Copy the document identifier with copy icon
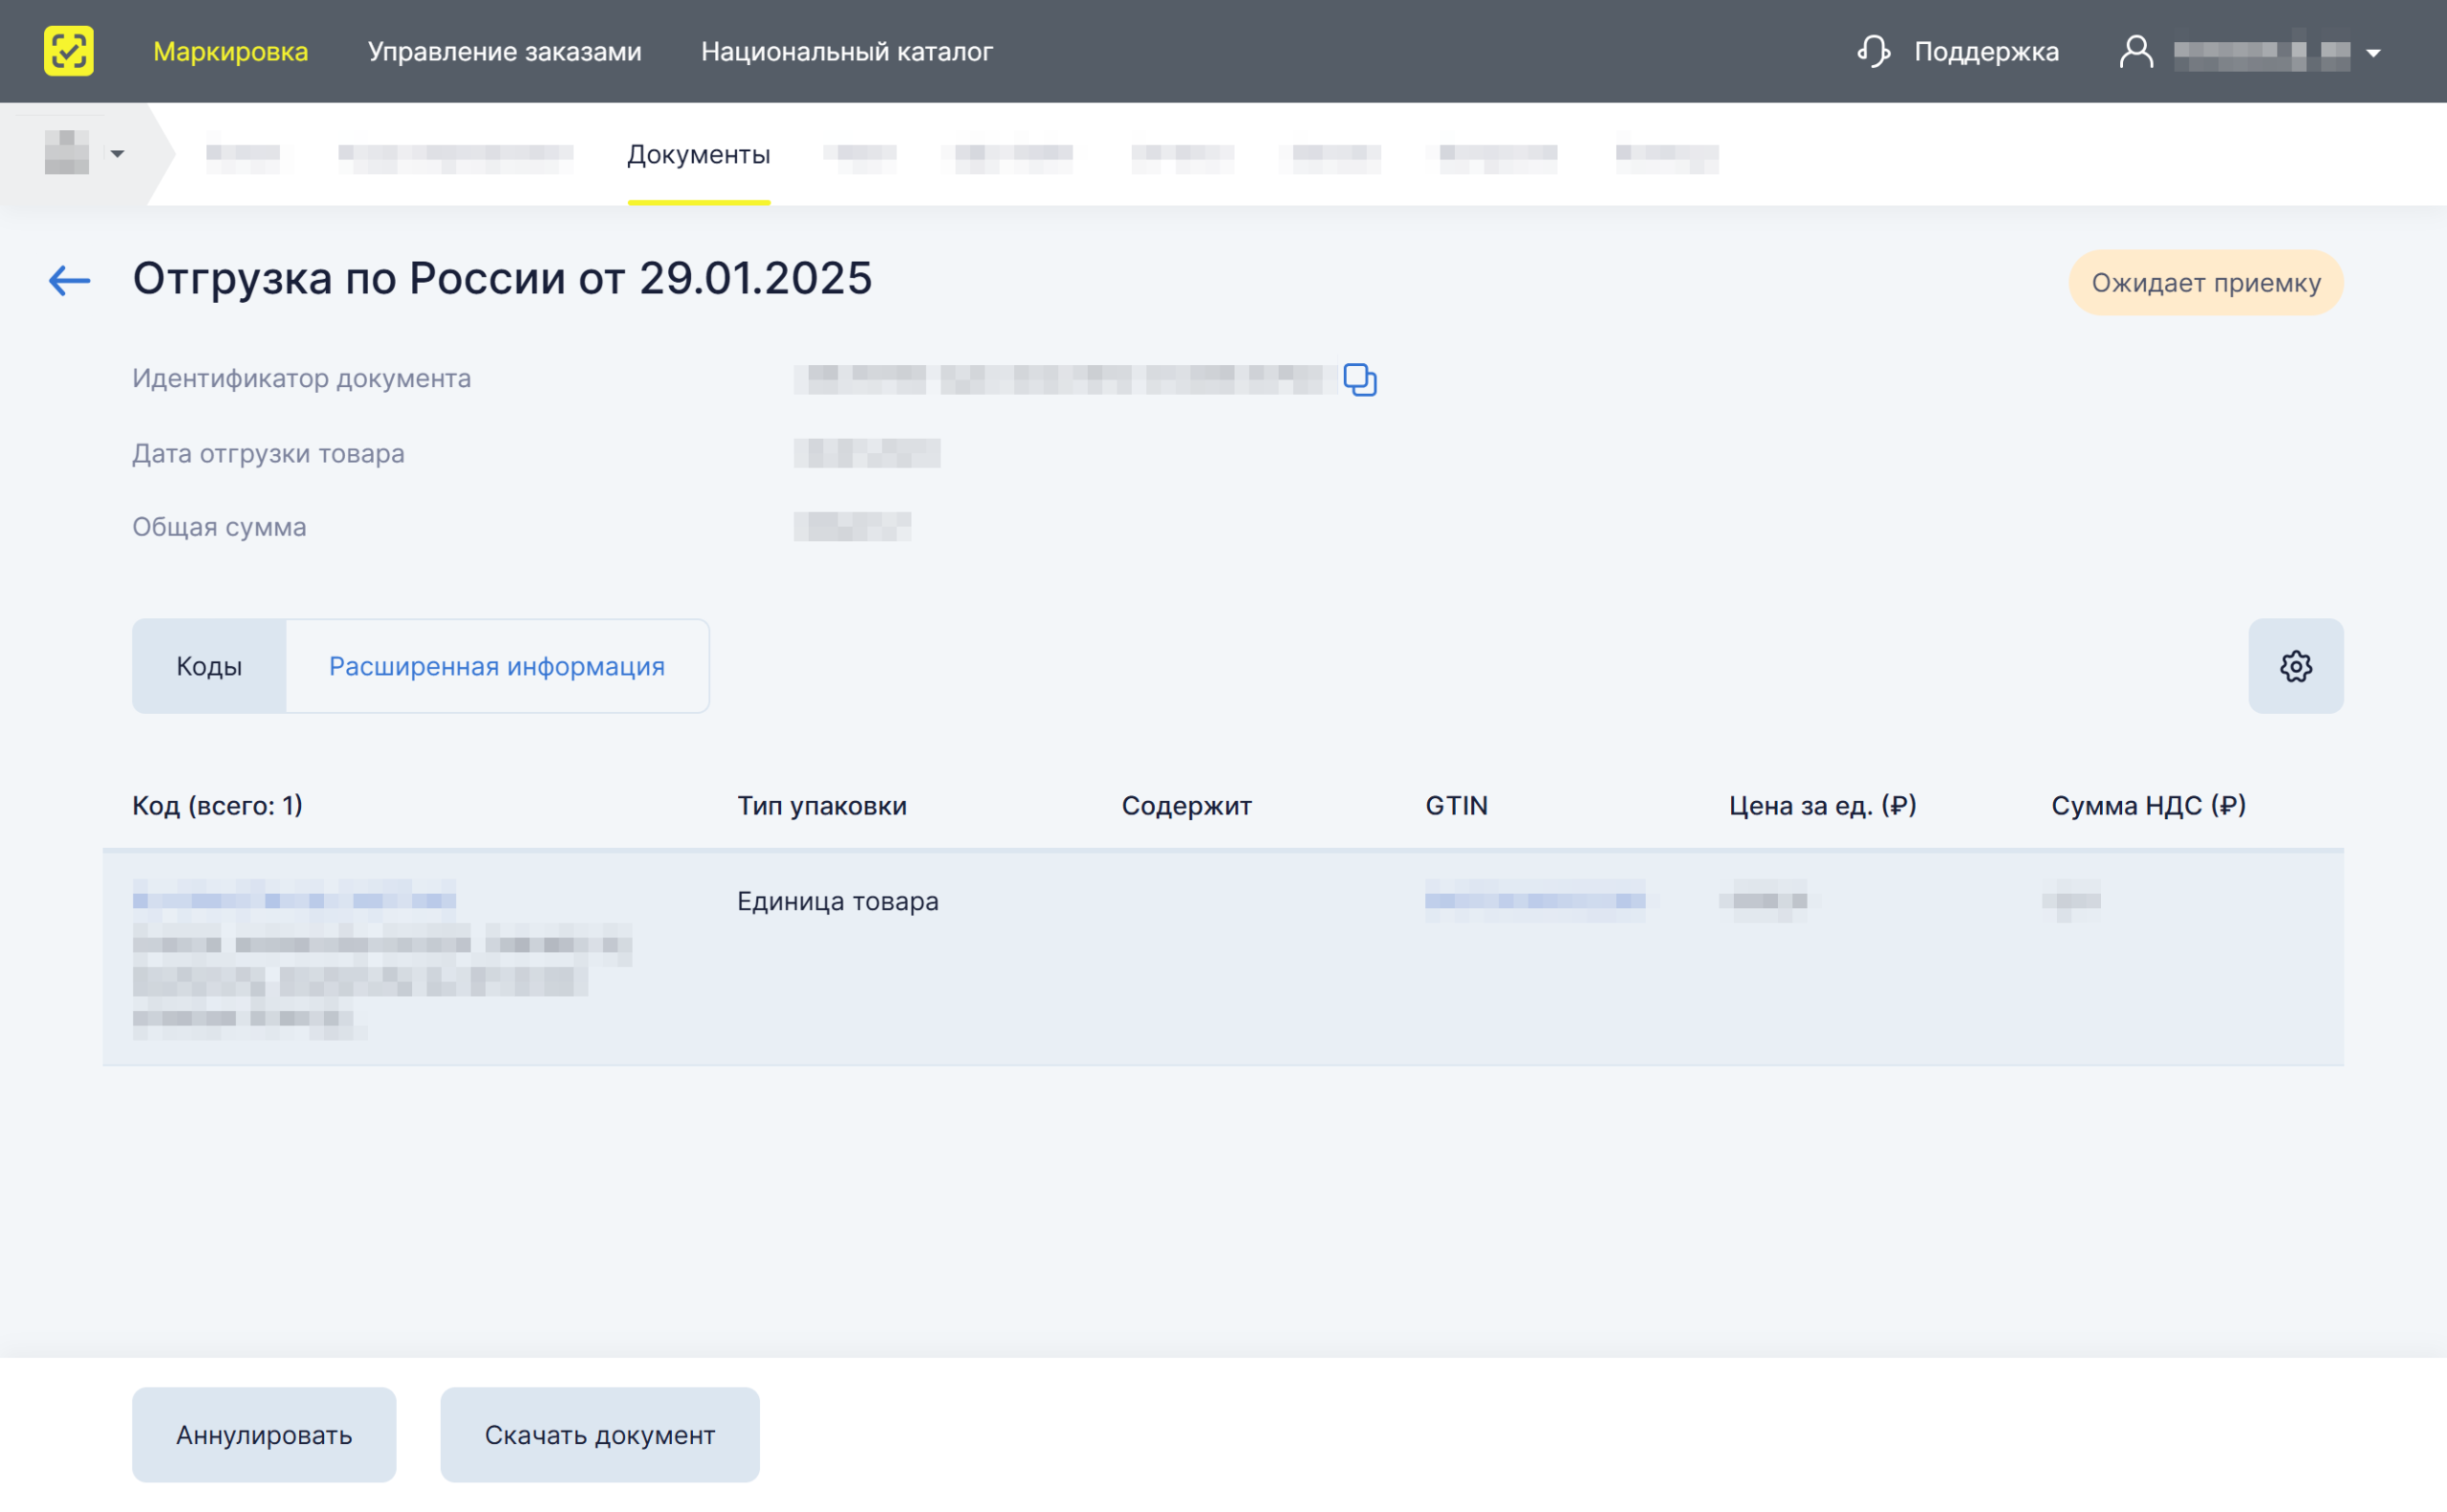The width and height of the screenshot is (2447, 1512). click(x=1360, y=380)
